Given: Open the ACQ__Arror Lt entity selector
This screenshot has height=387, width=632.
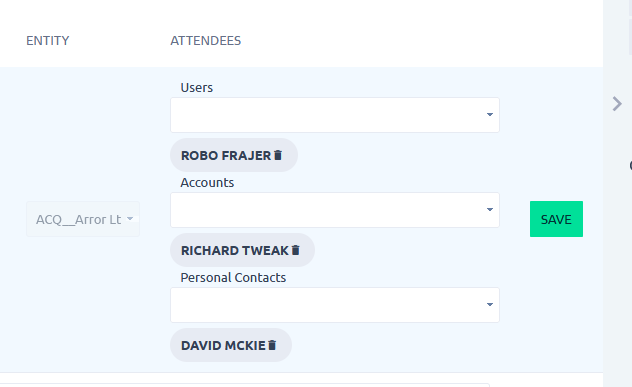Looking at the screenshot, I should 83,219.
